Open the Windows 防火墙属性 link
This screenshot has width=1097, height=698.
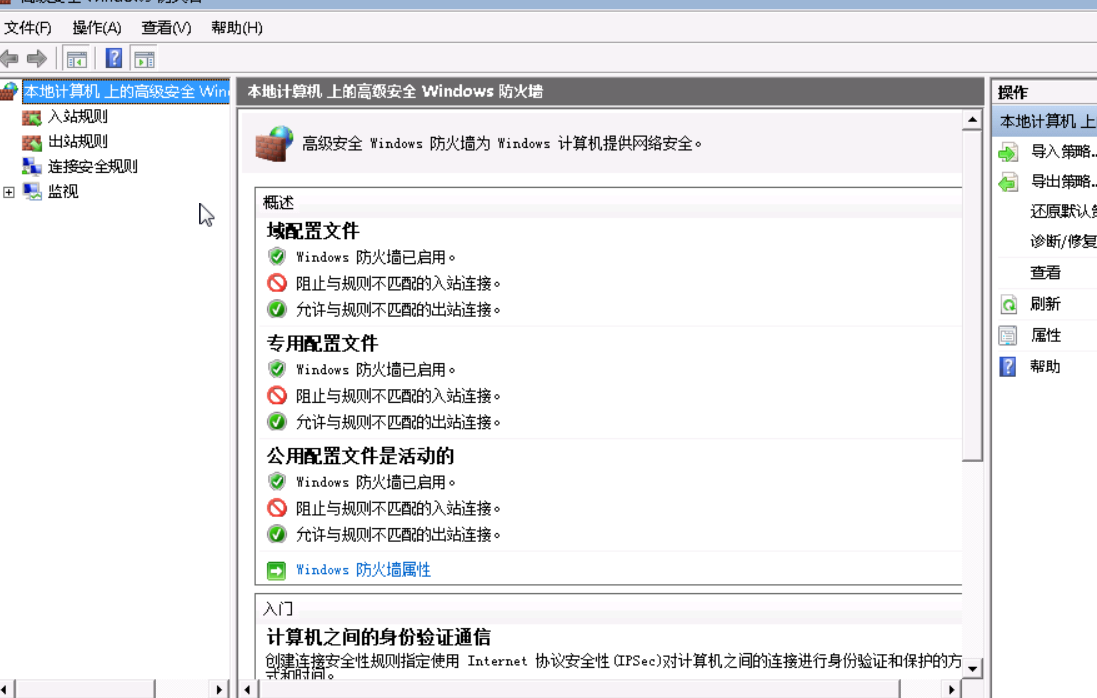(x=363, y=570)
